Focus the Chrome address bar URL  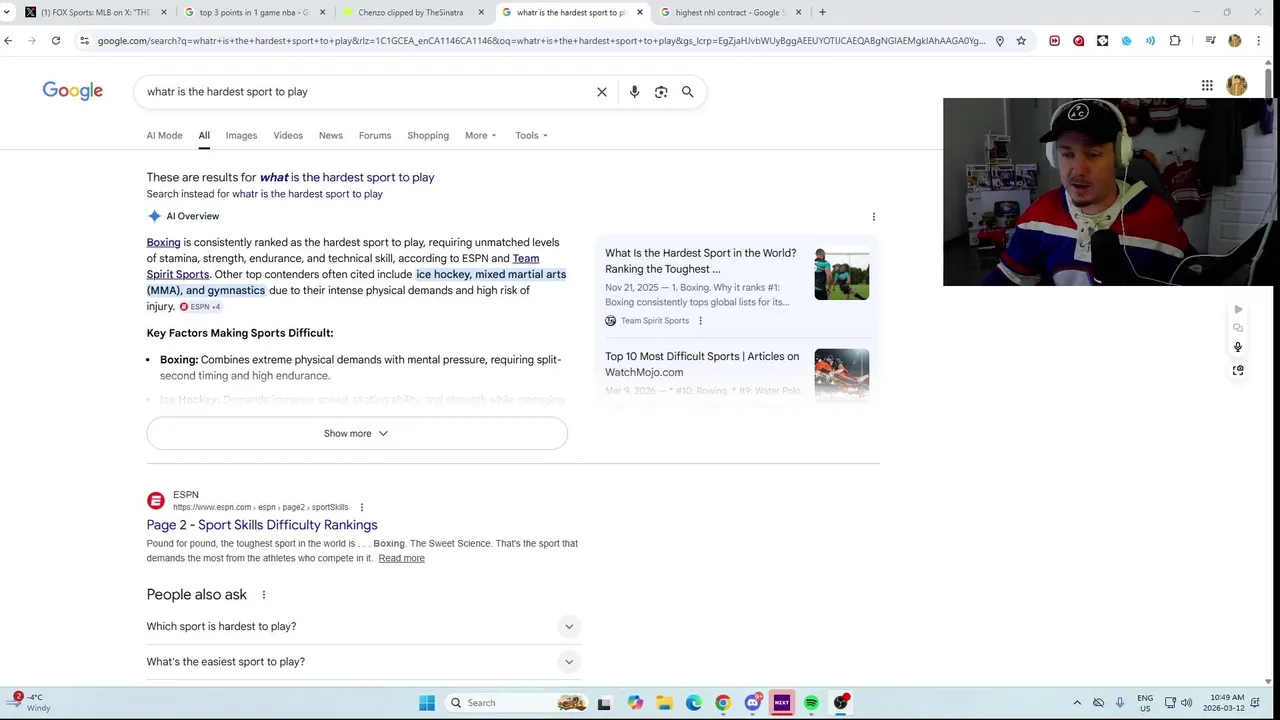[540, 41]
